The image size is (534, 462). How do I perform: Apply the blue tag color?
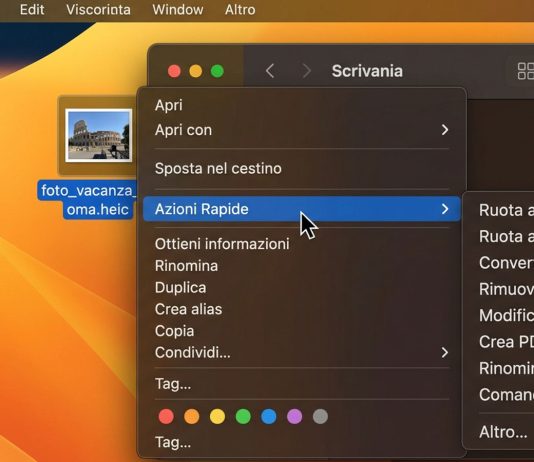[x=269, y=416]
